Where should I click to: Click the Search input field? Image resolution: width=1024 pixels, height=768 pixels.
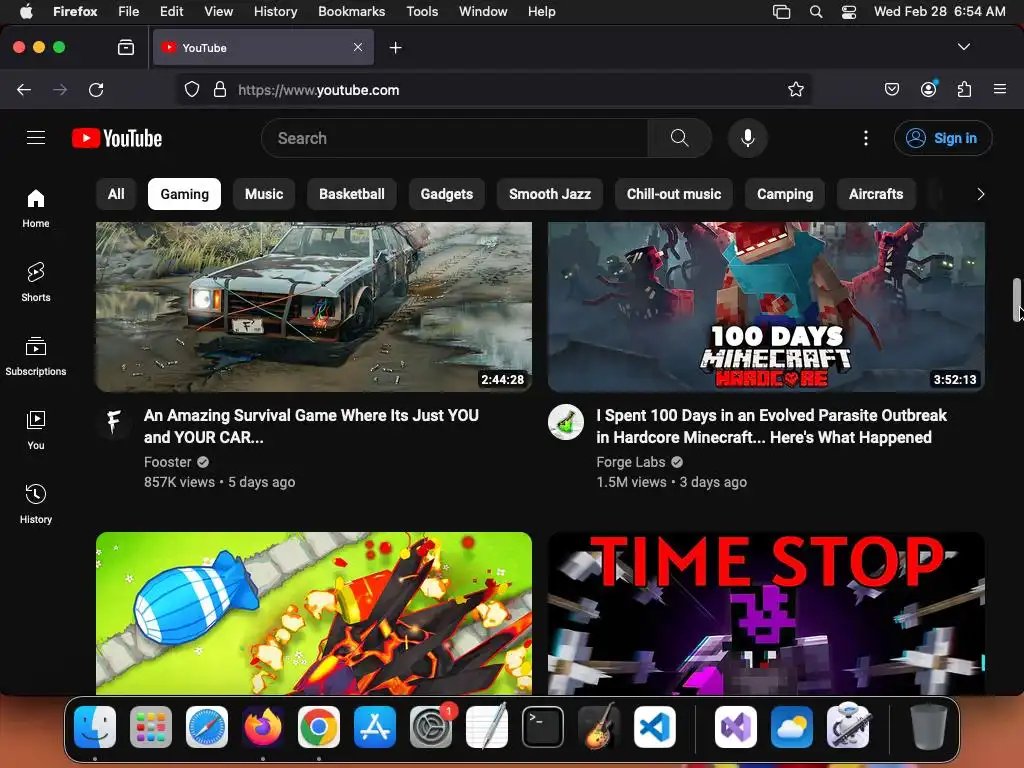click(x=455, y=138)
